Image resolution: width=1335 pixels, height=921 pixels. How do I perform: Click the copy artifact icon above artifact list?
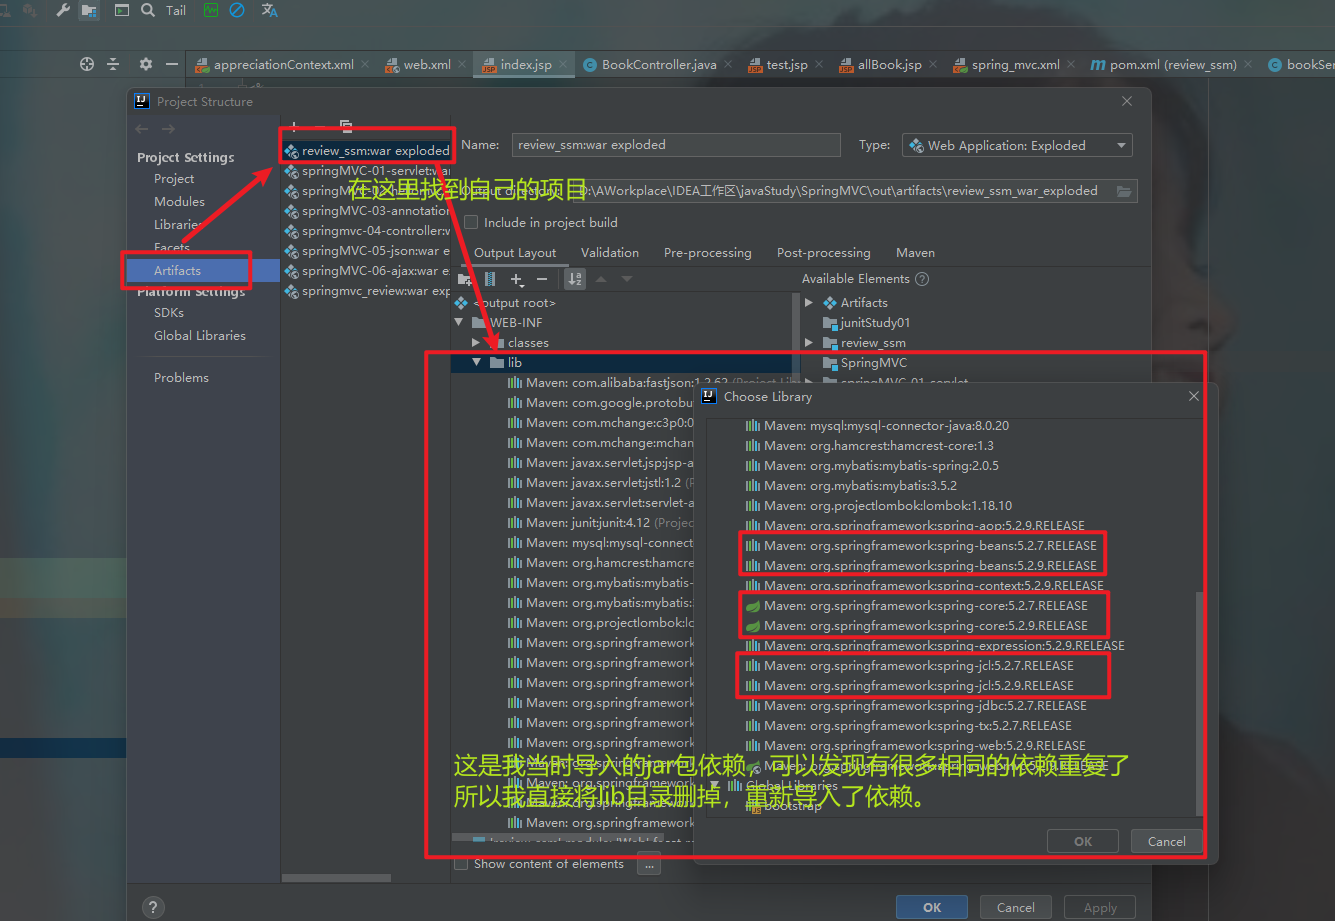coord(346,126)
